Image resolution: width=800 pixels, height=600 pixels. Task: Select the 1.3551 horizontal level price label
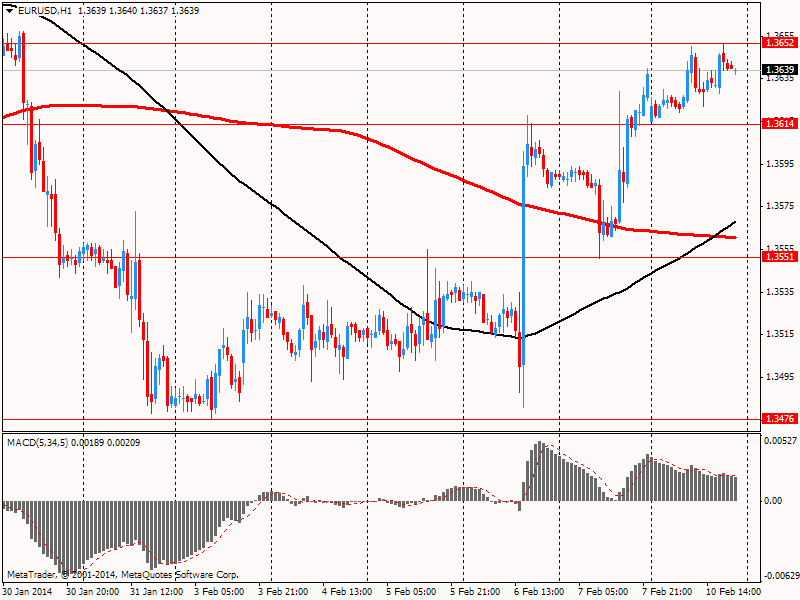tap(779, 257)
